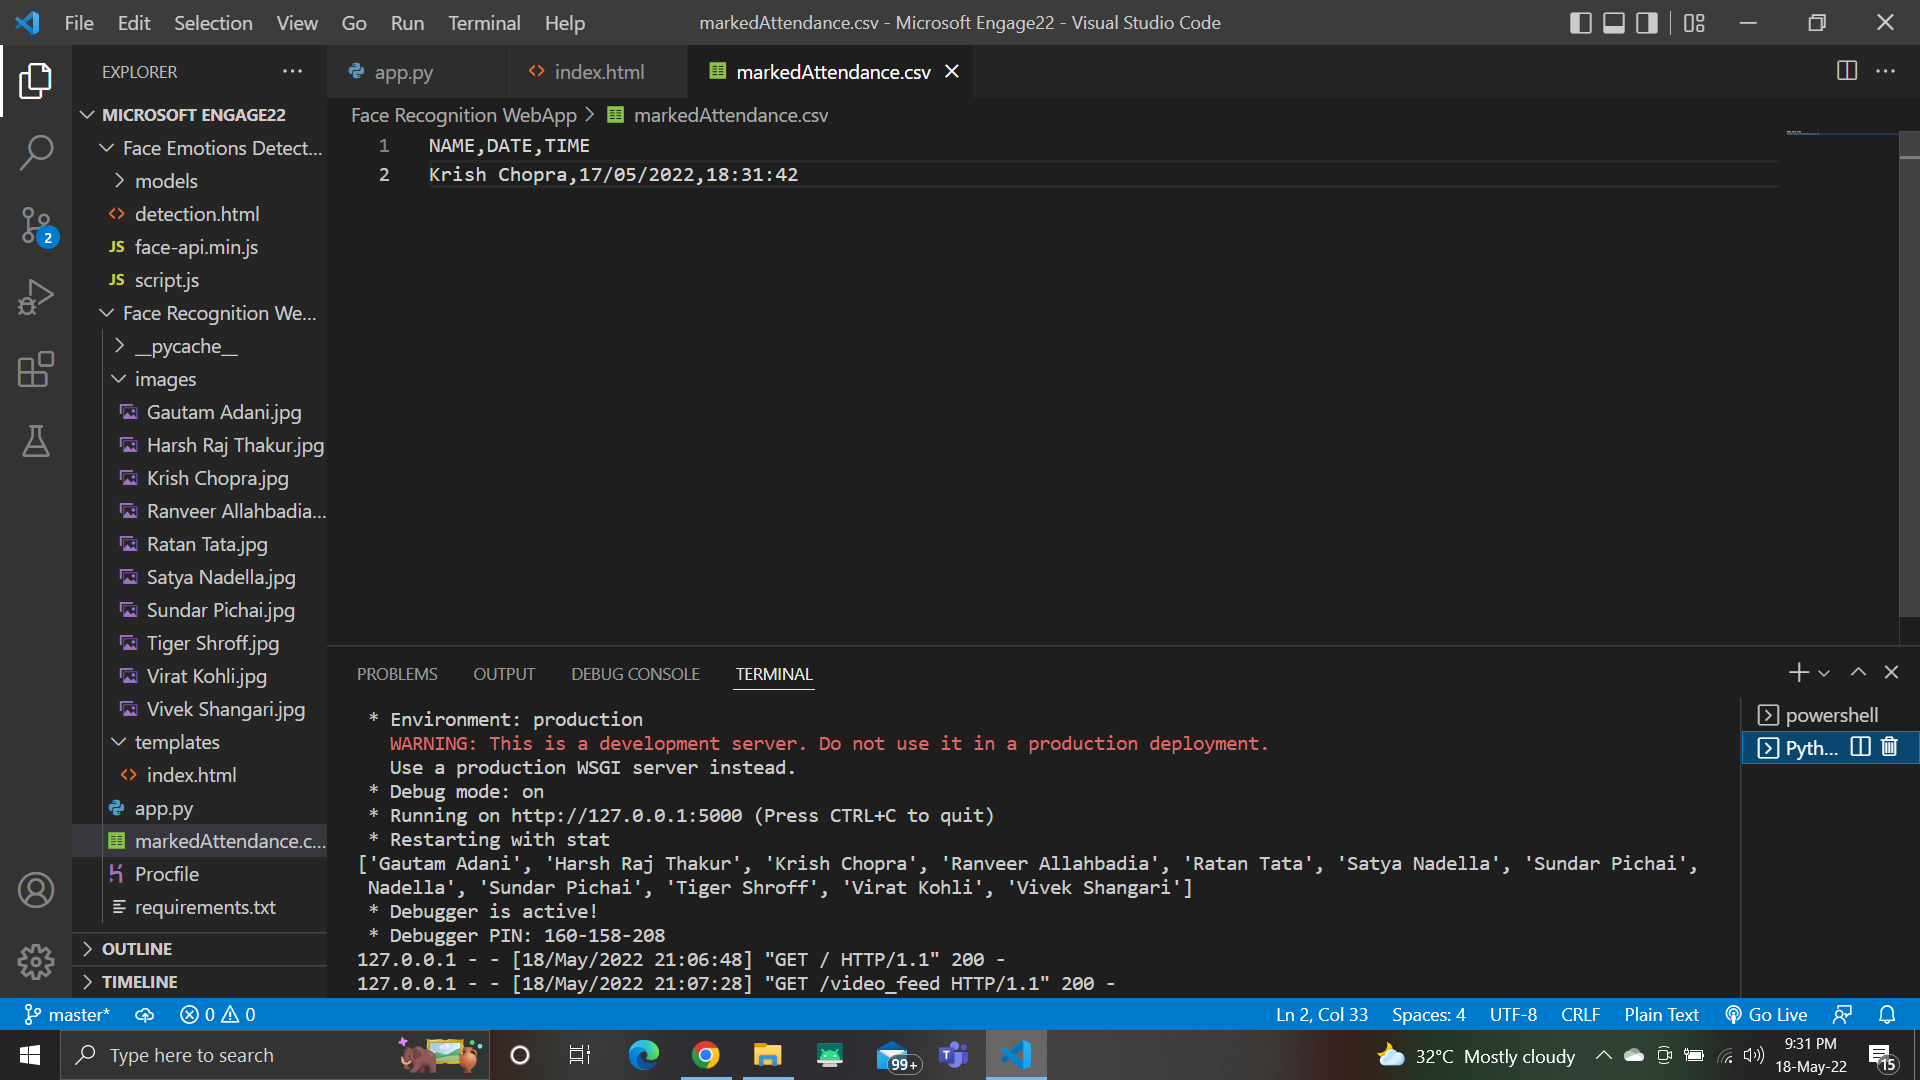Open editor More Actions ellipsis
The image size is (1920, 1080).
(1885, 71)
